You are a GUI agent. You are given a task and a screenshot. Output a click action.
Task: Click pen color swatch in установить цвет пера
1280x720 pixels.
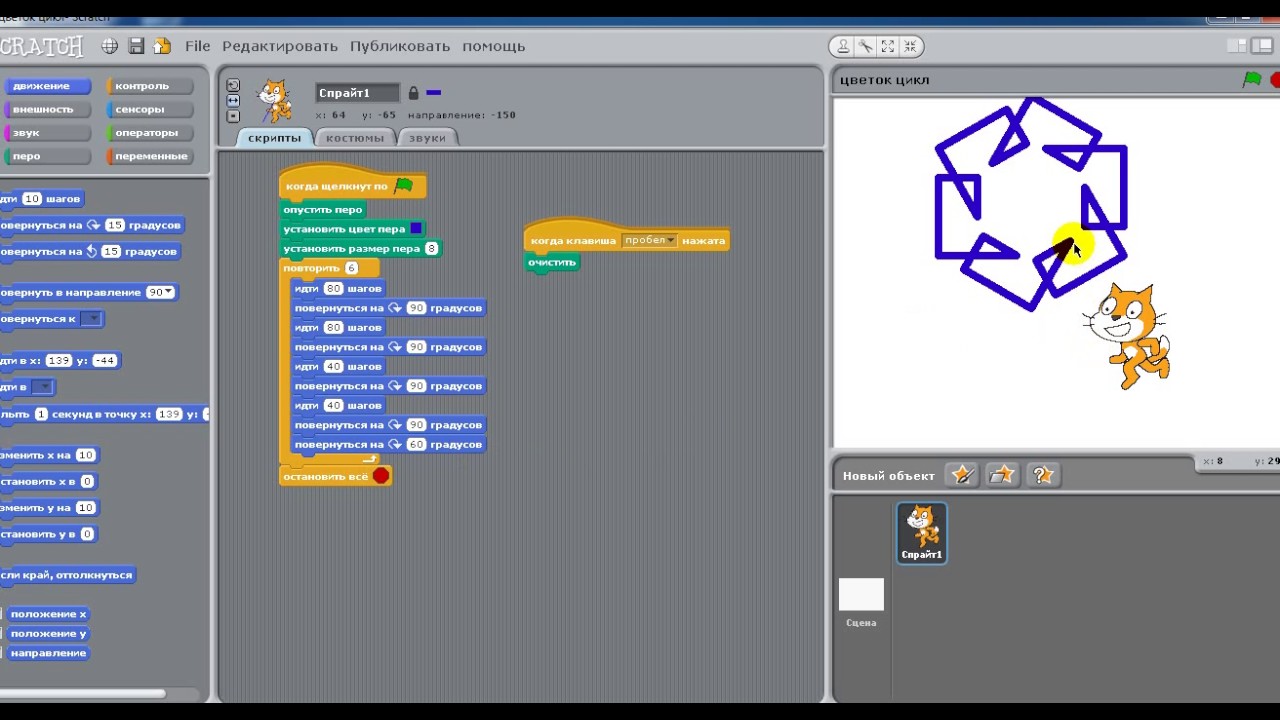click(416, 229)
